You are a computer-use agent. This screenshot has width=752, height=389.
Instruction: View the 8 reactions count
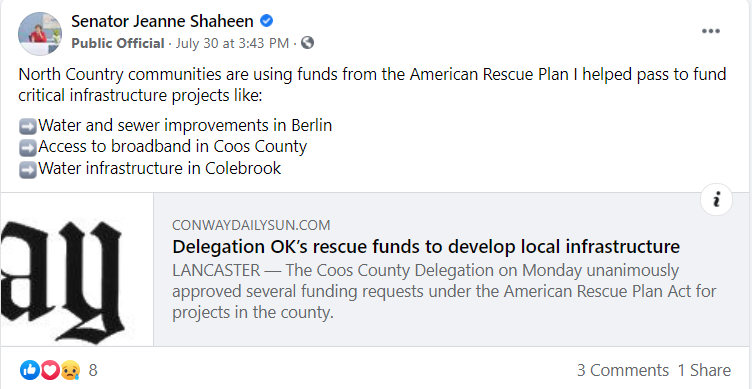tap(93, 370)
